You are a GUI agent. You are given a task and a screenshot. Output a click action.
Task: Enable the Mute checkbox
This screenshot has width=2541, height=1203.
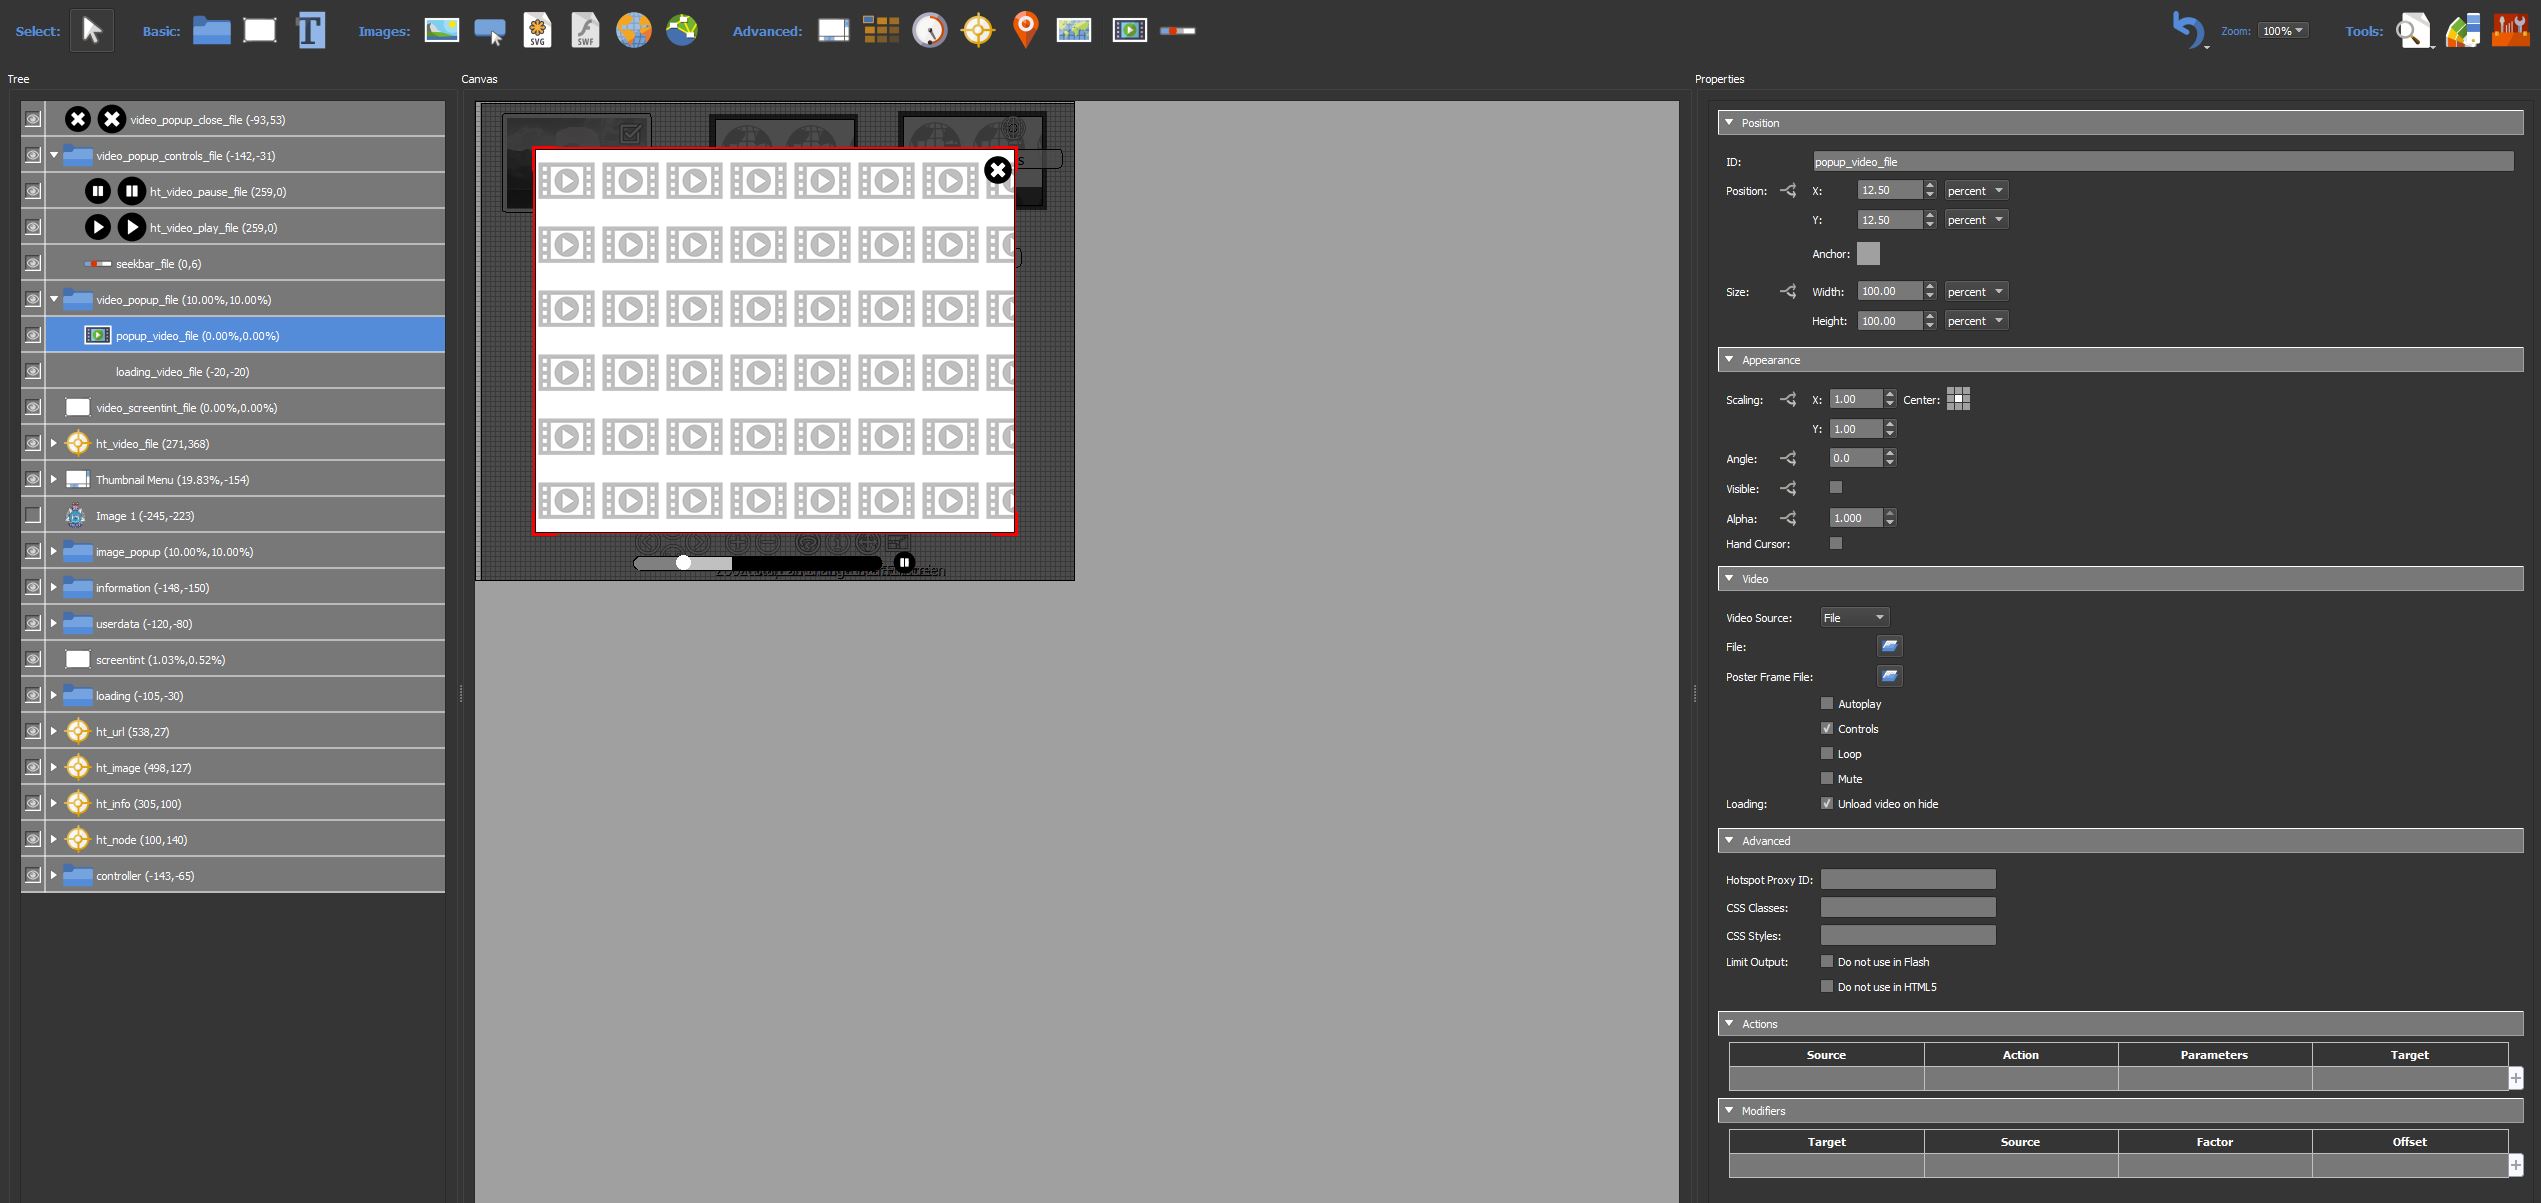[x=1827, y=778]
